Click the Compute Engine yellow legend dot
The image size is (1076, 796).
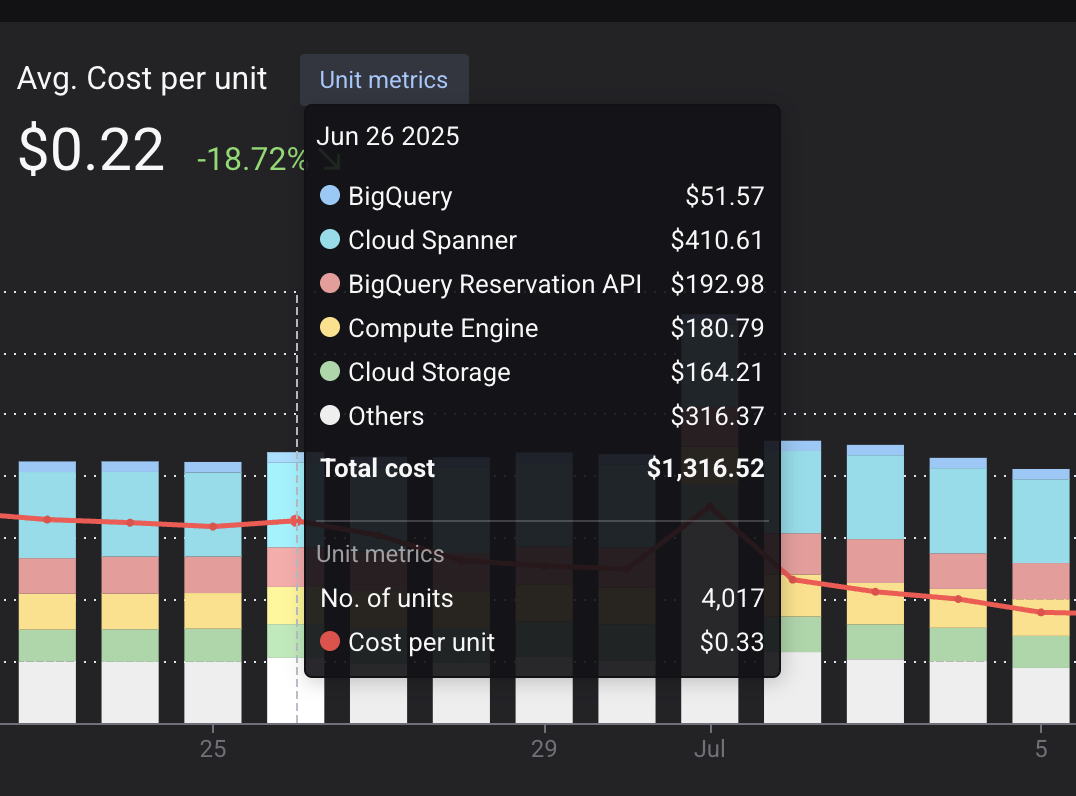(x=330, y=327)
